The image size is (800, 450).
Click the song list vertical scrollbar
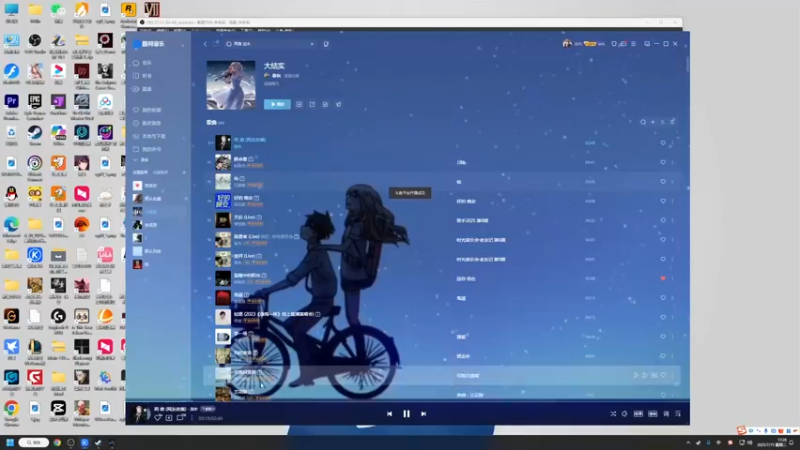pyautogui.click(x=687, y=64)
